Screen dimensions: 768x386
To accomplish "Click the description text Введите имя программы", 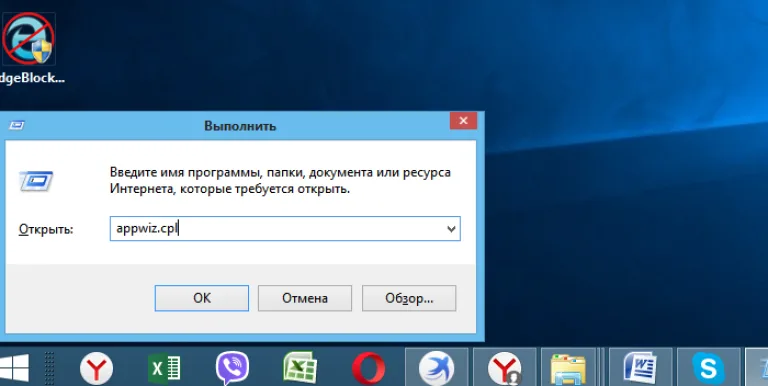I will (280, 180).
